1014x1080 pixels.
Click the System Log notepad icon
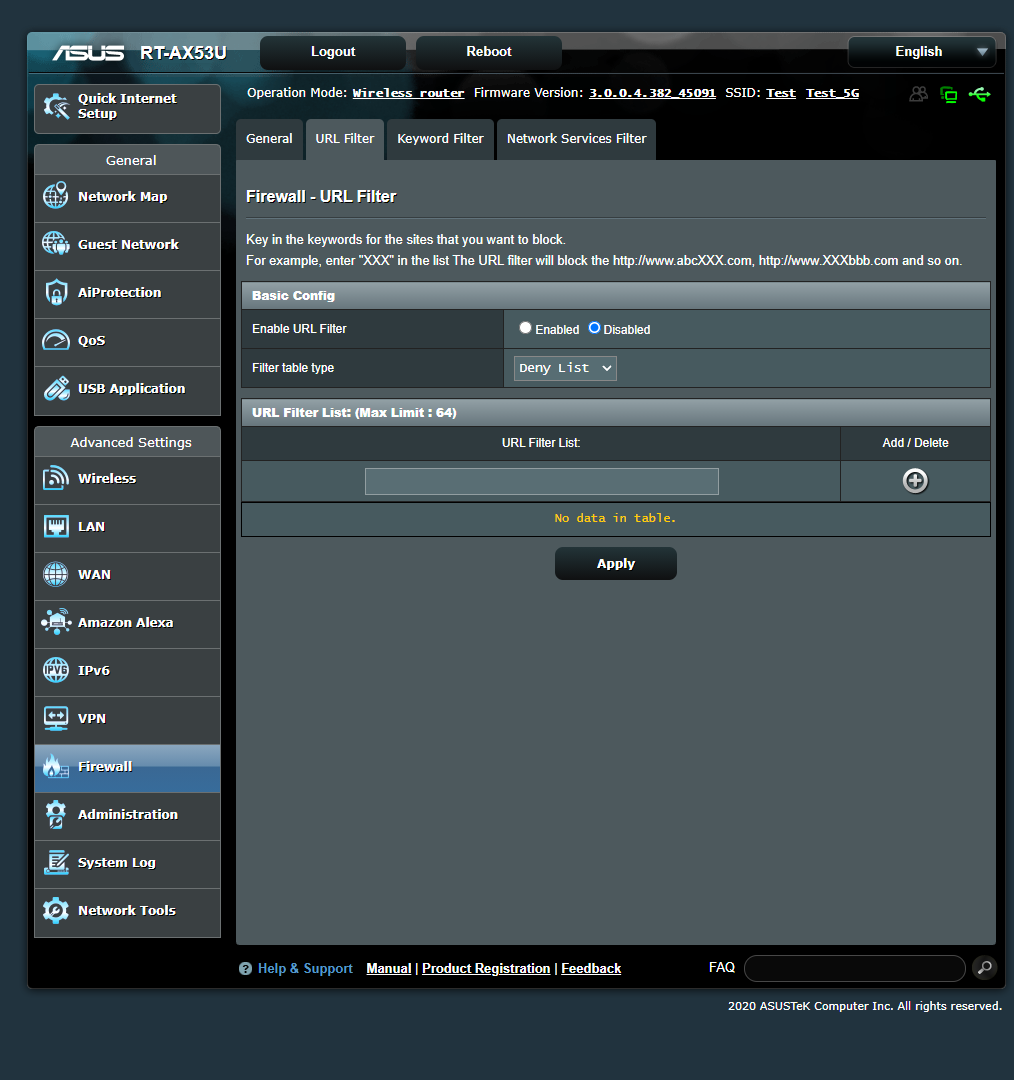click(56, 862)
